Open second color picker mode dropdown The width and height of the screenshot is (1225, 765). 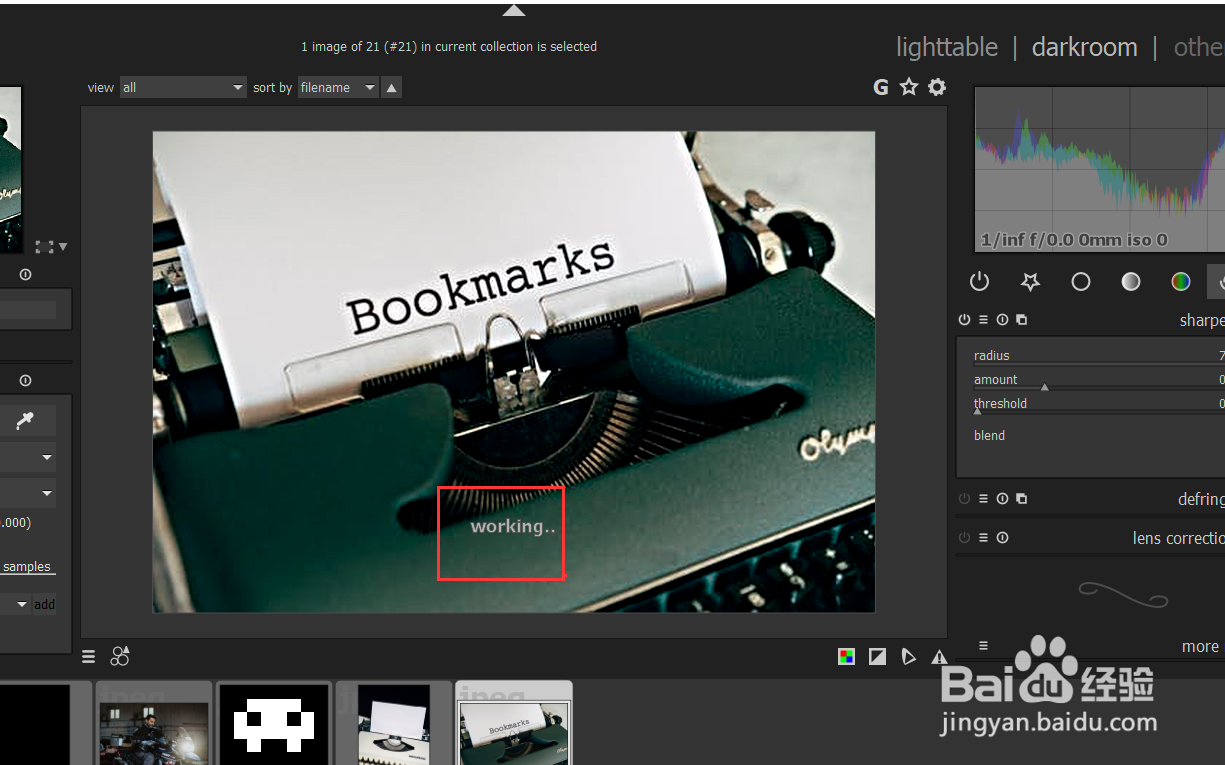coord(28,494)
